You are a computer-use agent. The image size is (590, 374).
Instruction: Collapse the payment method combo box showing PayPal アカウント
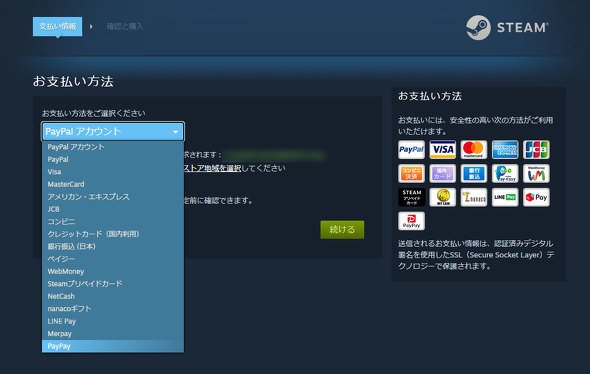click(113, 131)
